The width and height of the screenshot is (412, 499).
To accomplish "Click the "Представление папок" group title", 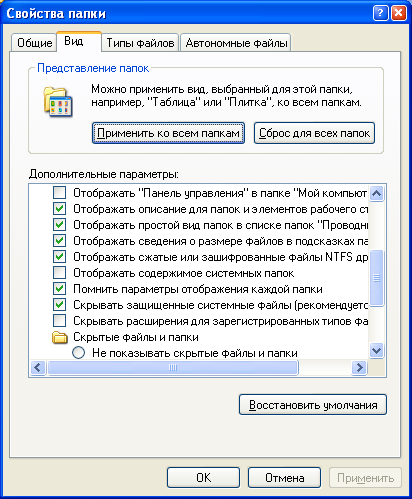I will pyautogui.click(x=93, y=68).
